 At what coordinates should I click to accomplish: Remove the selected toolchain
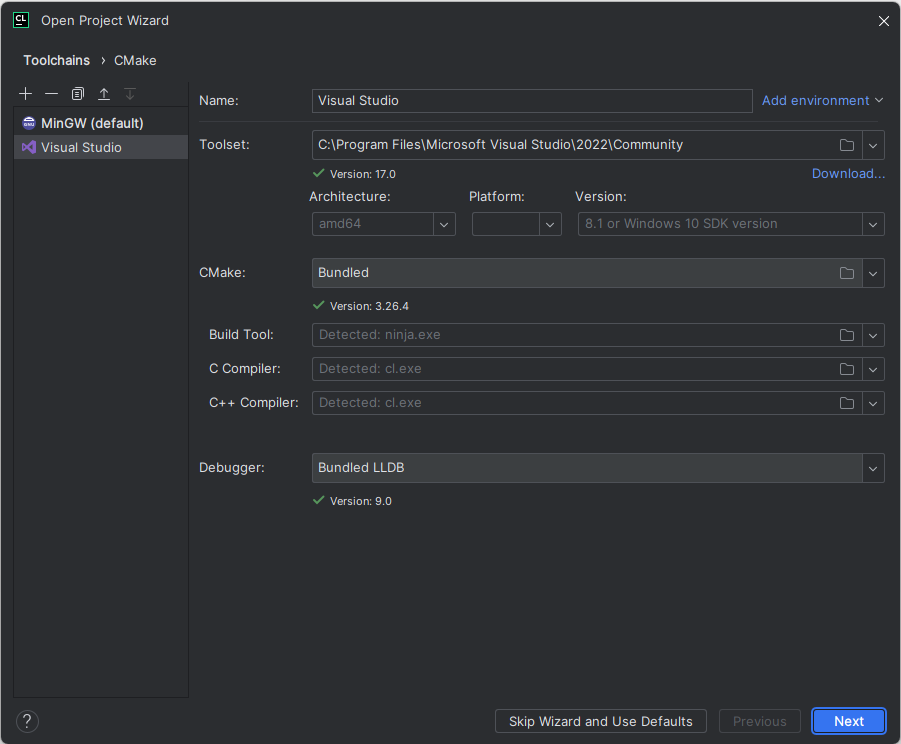[51, 93]
